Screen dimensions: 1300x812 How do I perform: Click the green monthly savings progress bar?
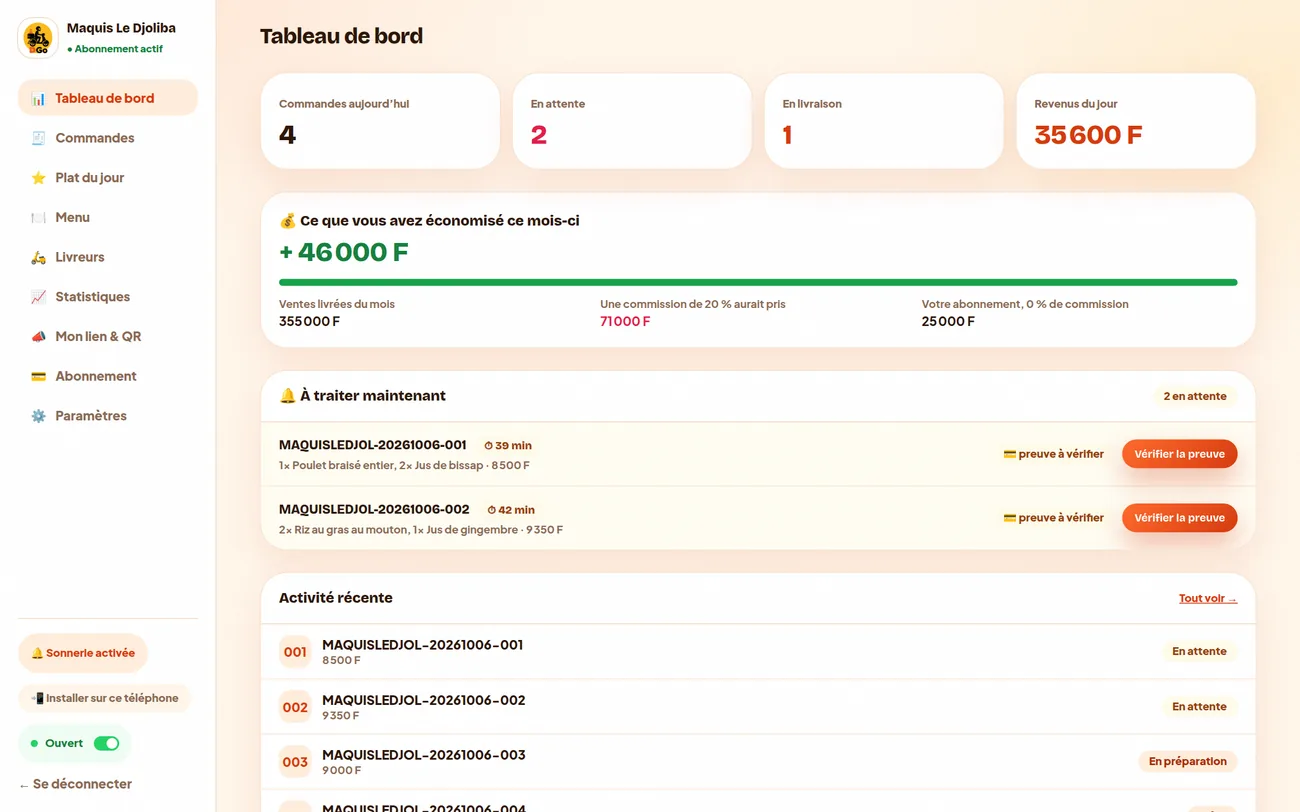pyautogui.click(x=758, y=283)
